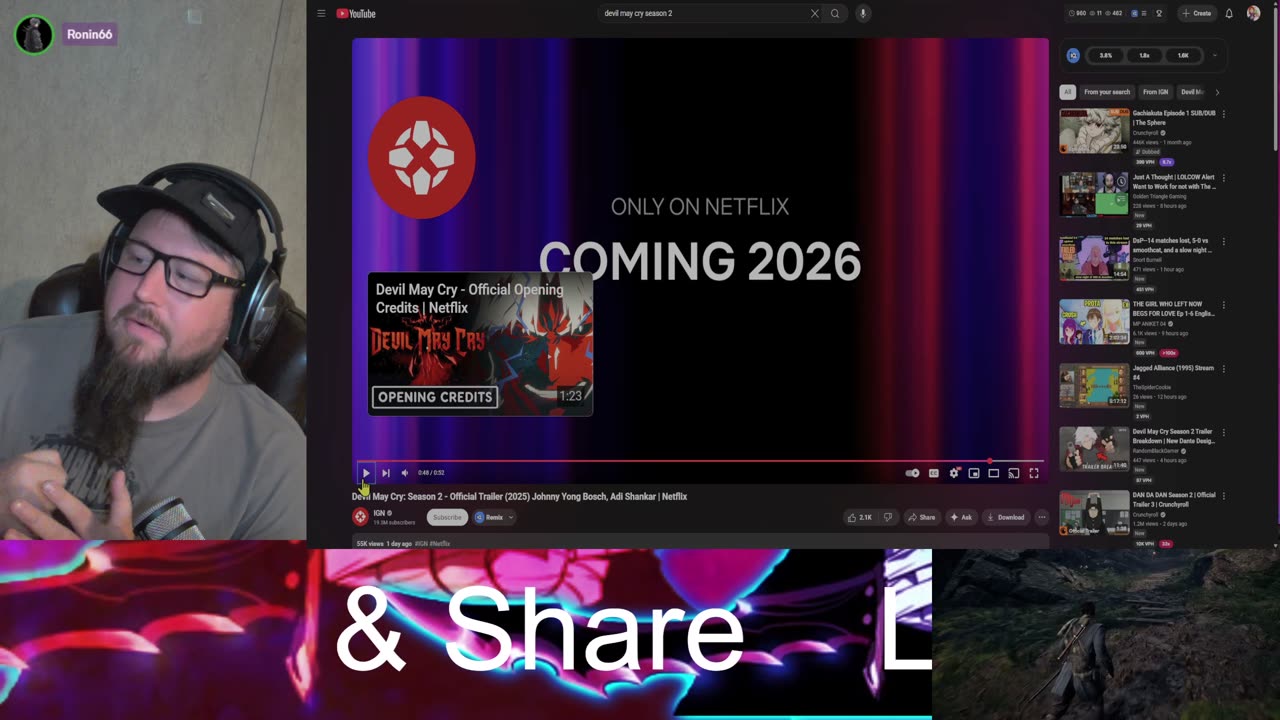Open the Devil May Cry Opening Credits end card
Screen dimensions: 1280x720
(480, 343)
